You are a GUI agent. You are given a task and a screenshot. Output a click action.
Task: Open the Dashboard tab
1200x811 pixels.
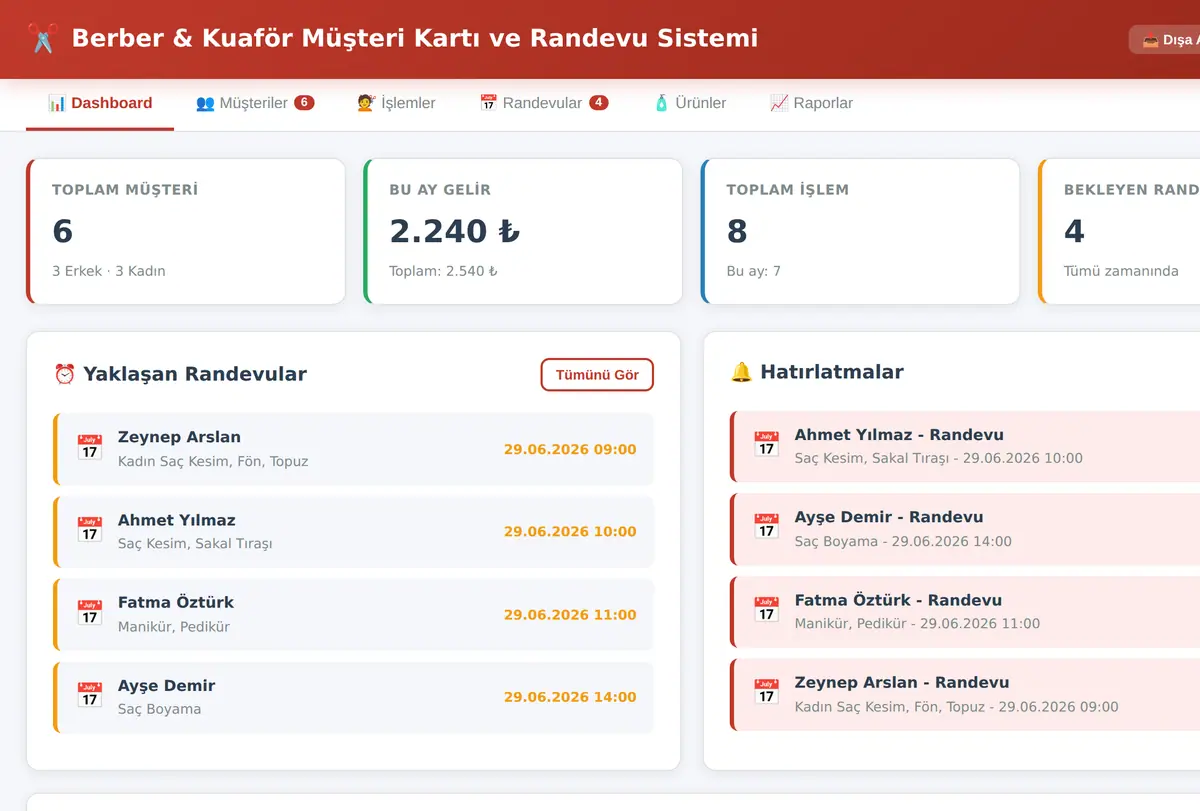tap(100, 103)
